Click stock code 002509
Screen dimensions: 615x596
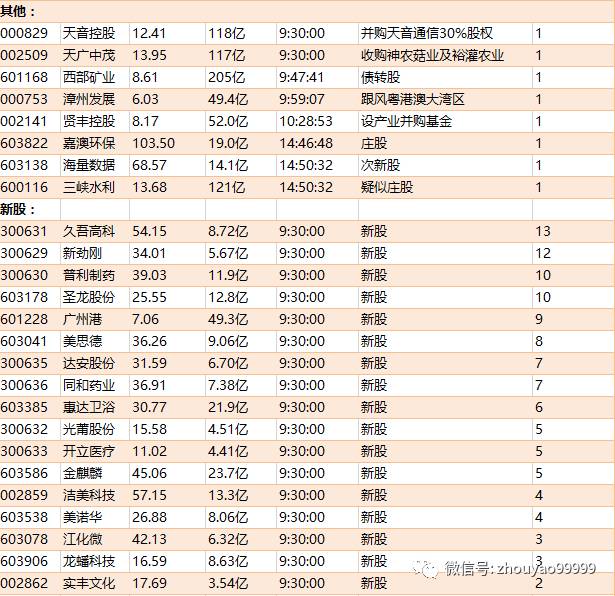pyautogui.click(x=24, y=55)
